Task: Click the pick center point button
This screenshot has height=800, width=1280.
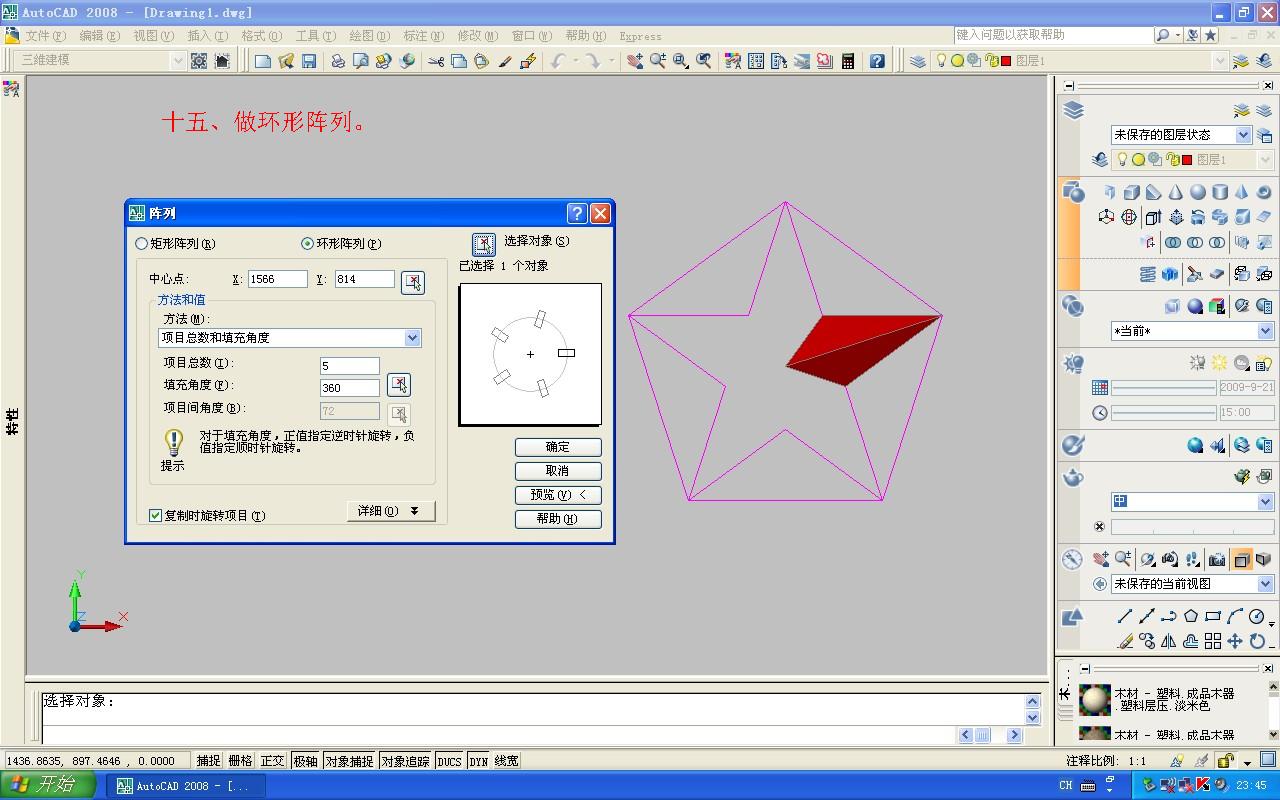Action: point(412,282)
